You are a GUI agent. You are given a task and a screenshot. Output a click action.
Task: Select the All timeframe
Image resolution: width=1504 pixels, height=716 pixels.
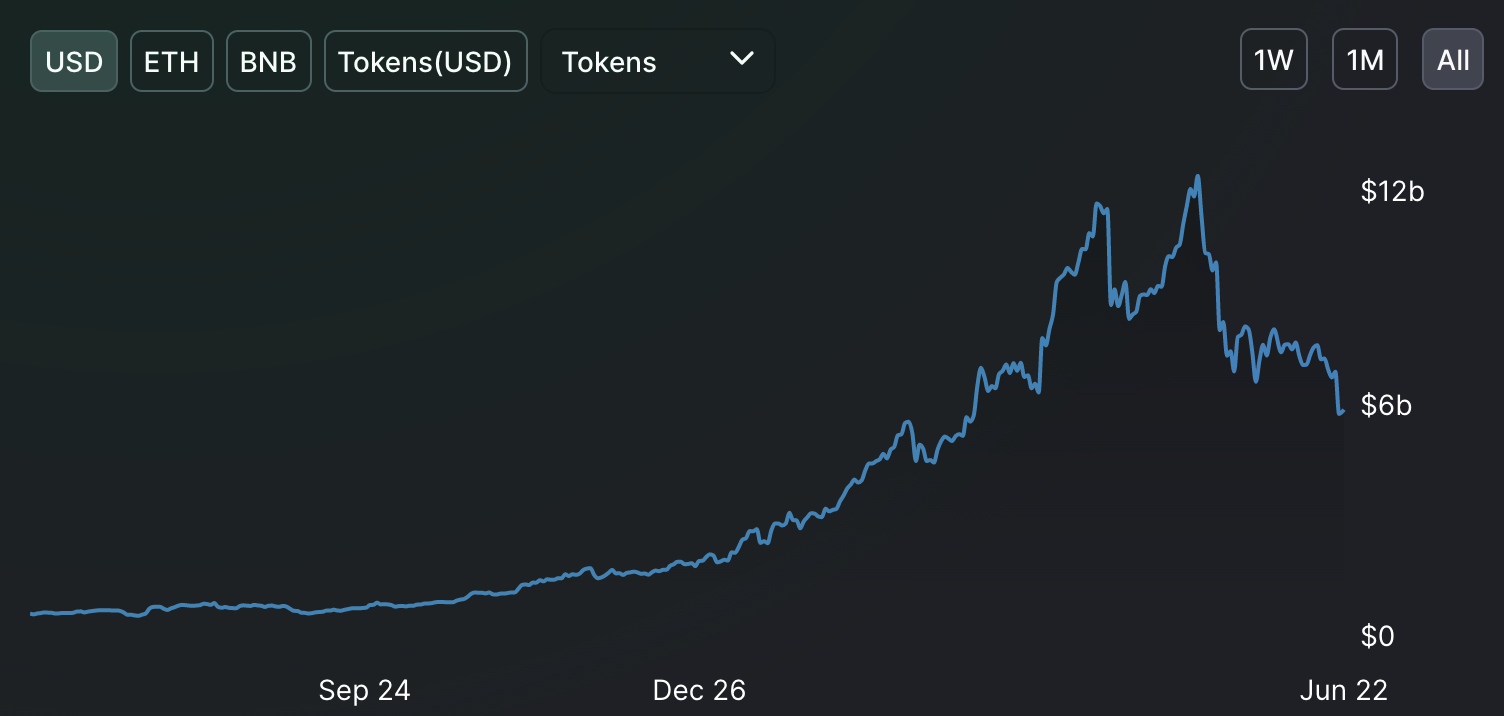pyautogui.click(x=1452, y=59)
